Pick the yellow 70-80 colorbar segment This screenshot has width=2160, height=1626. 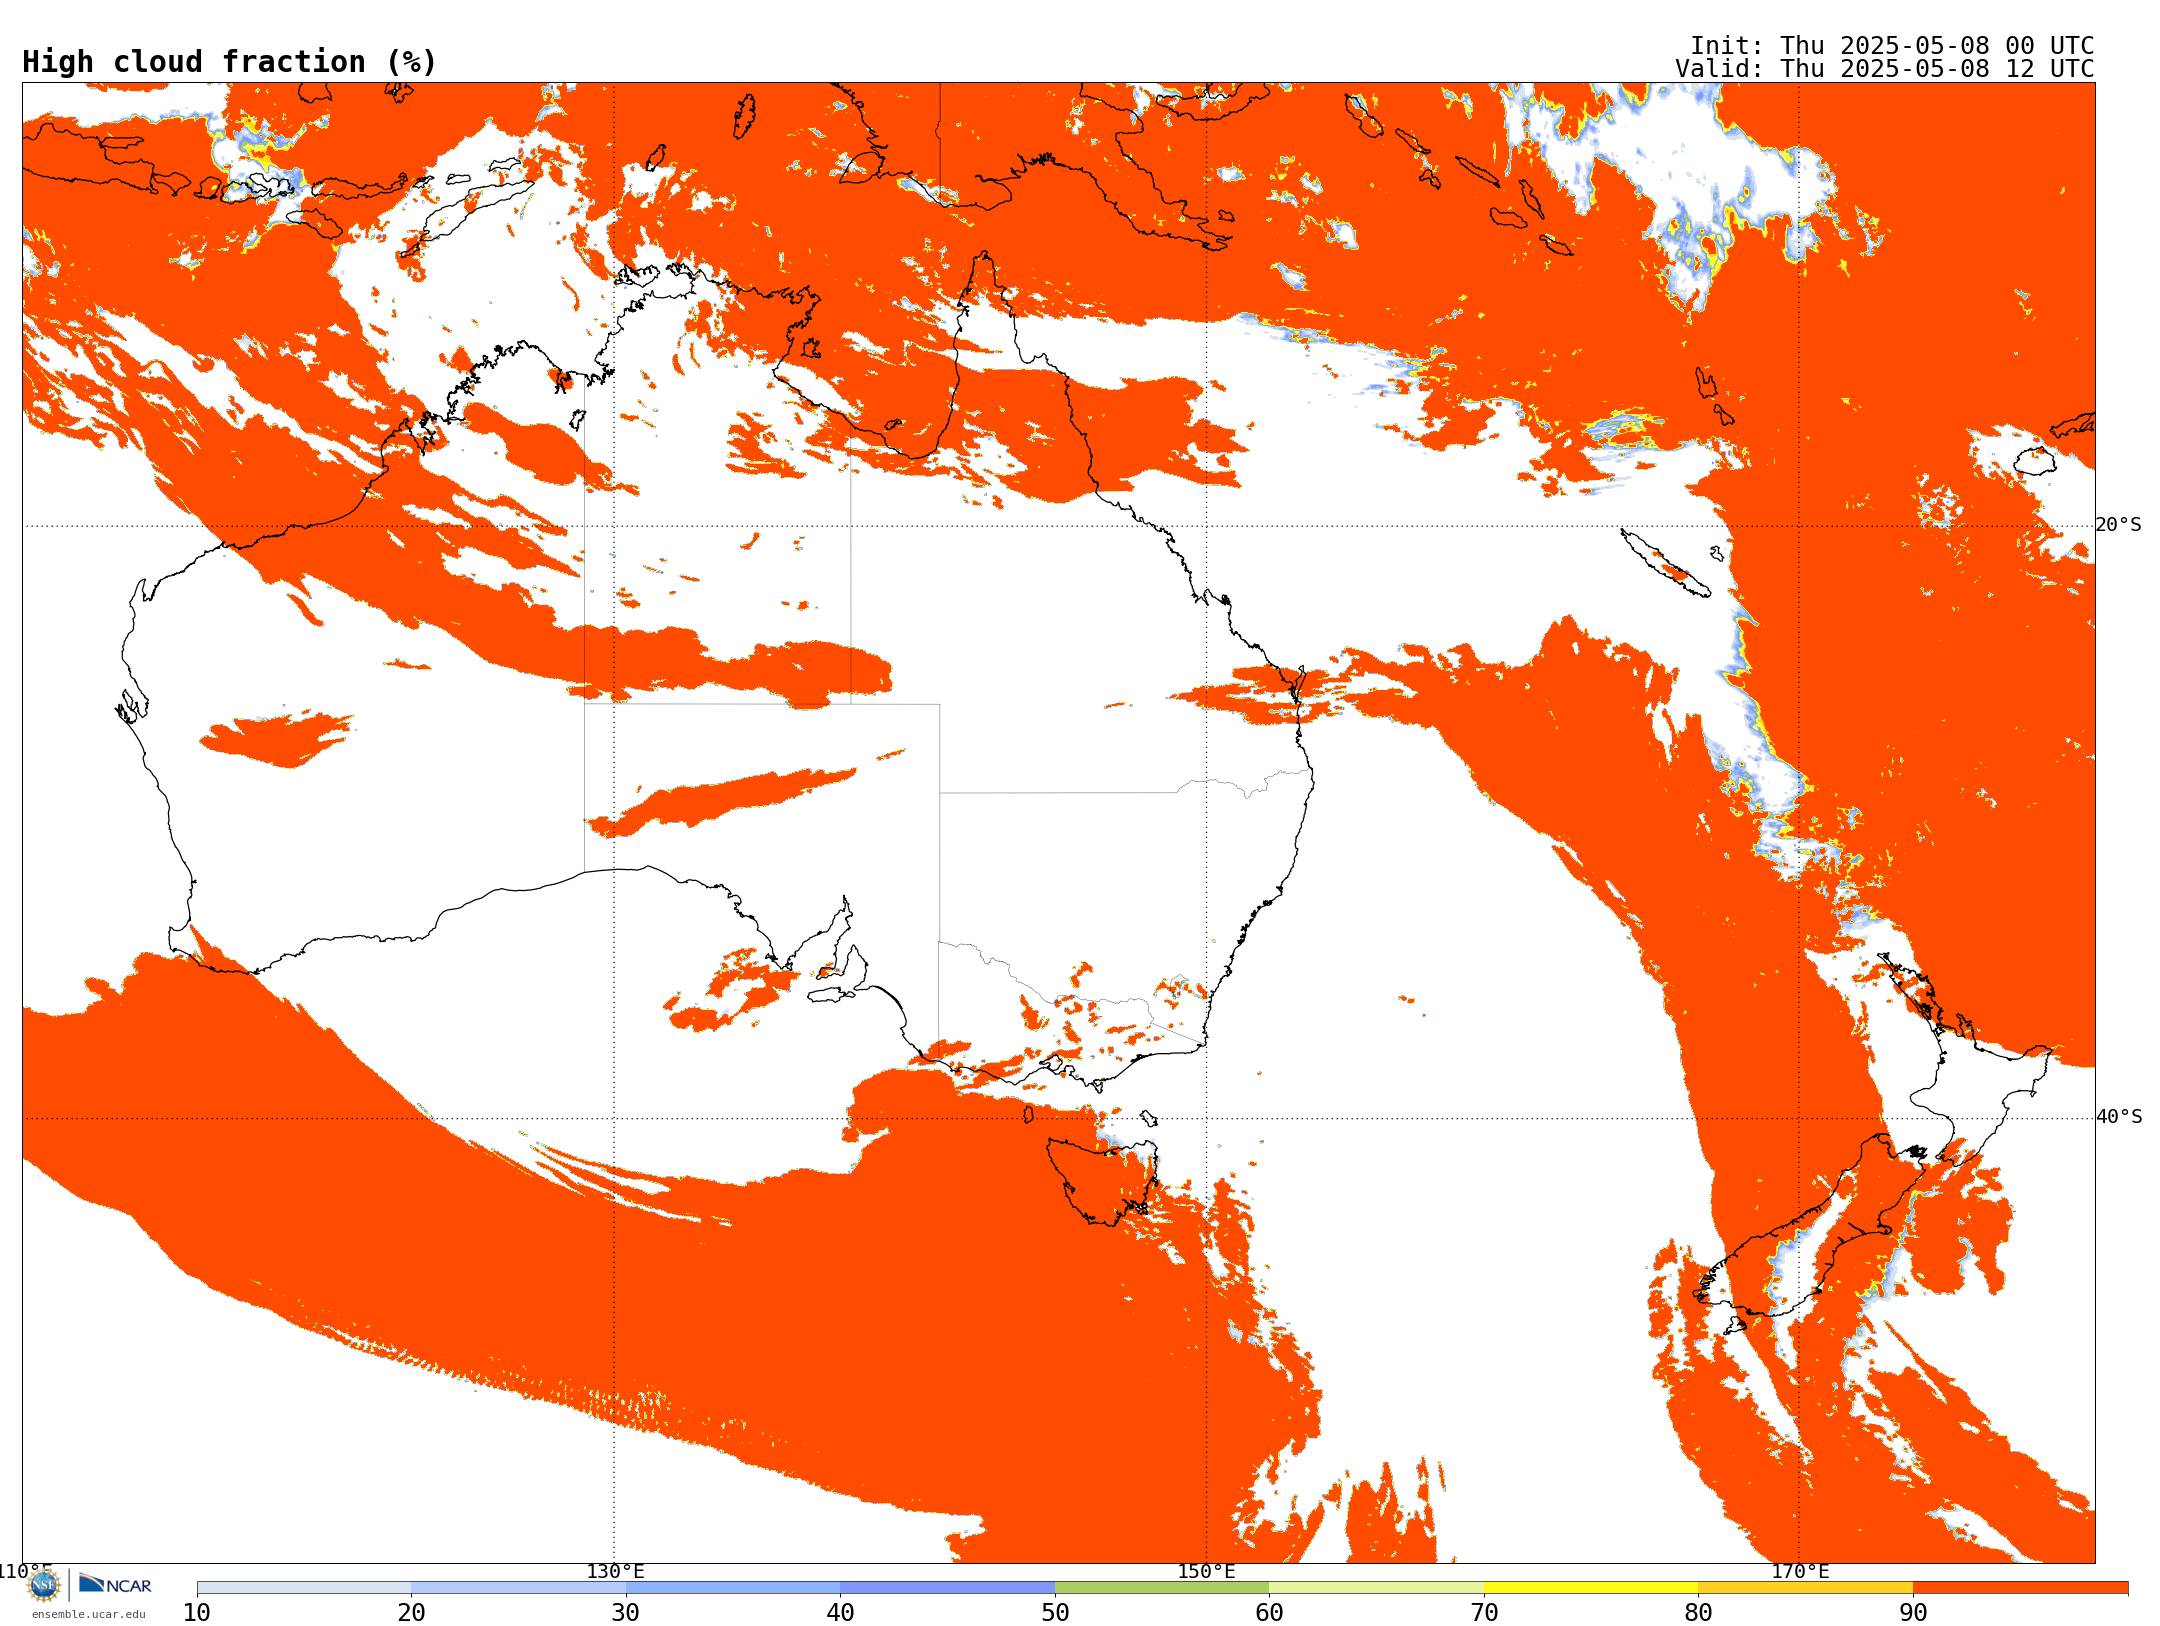(x=1591, y=1588)
